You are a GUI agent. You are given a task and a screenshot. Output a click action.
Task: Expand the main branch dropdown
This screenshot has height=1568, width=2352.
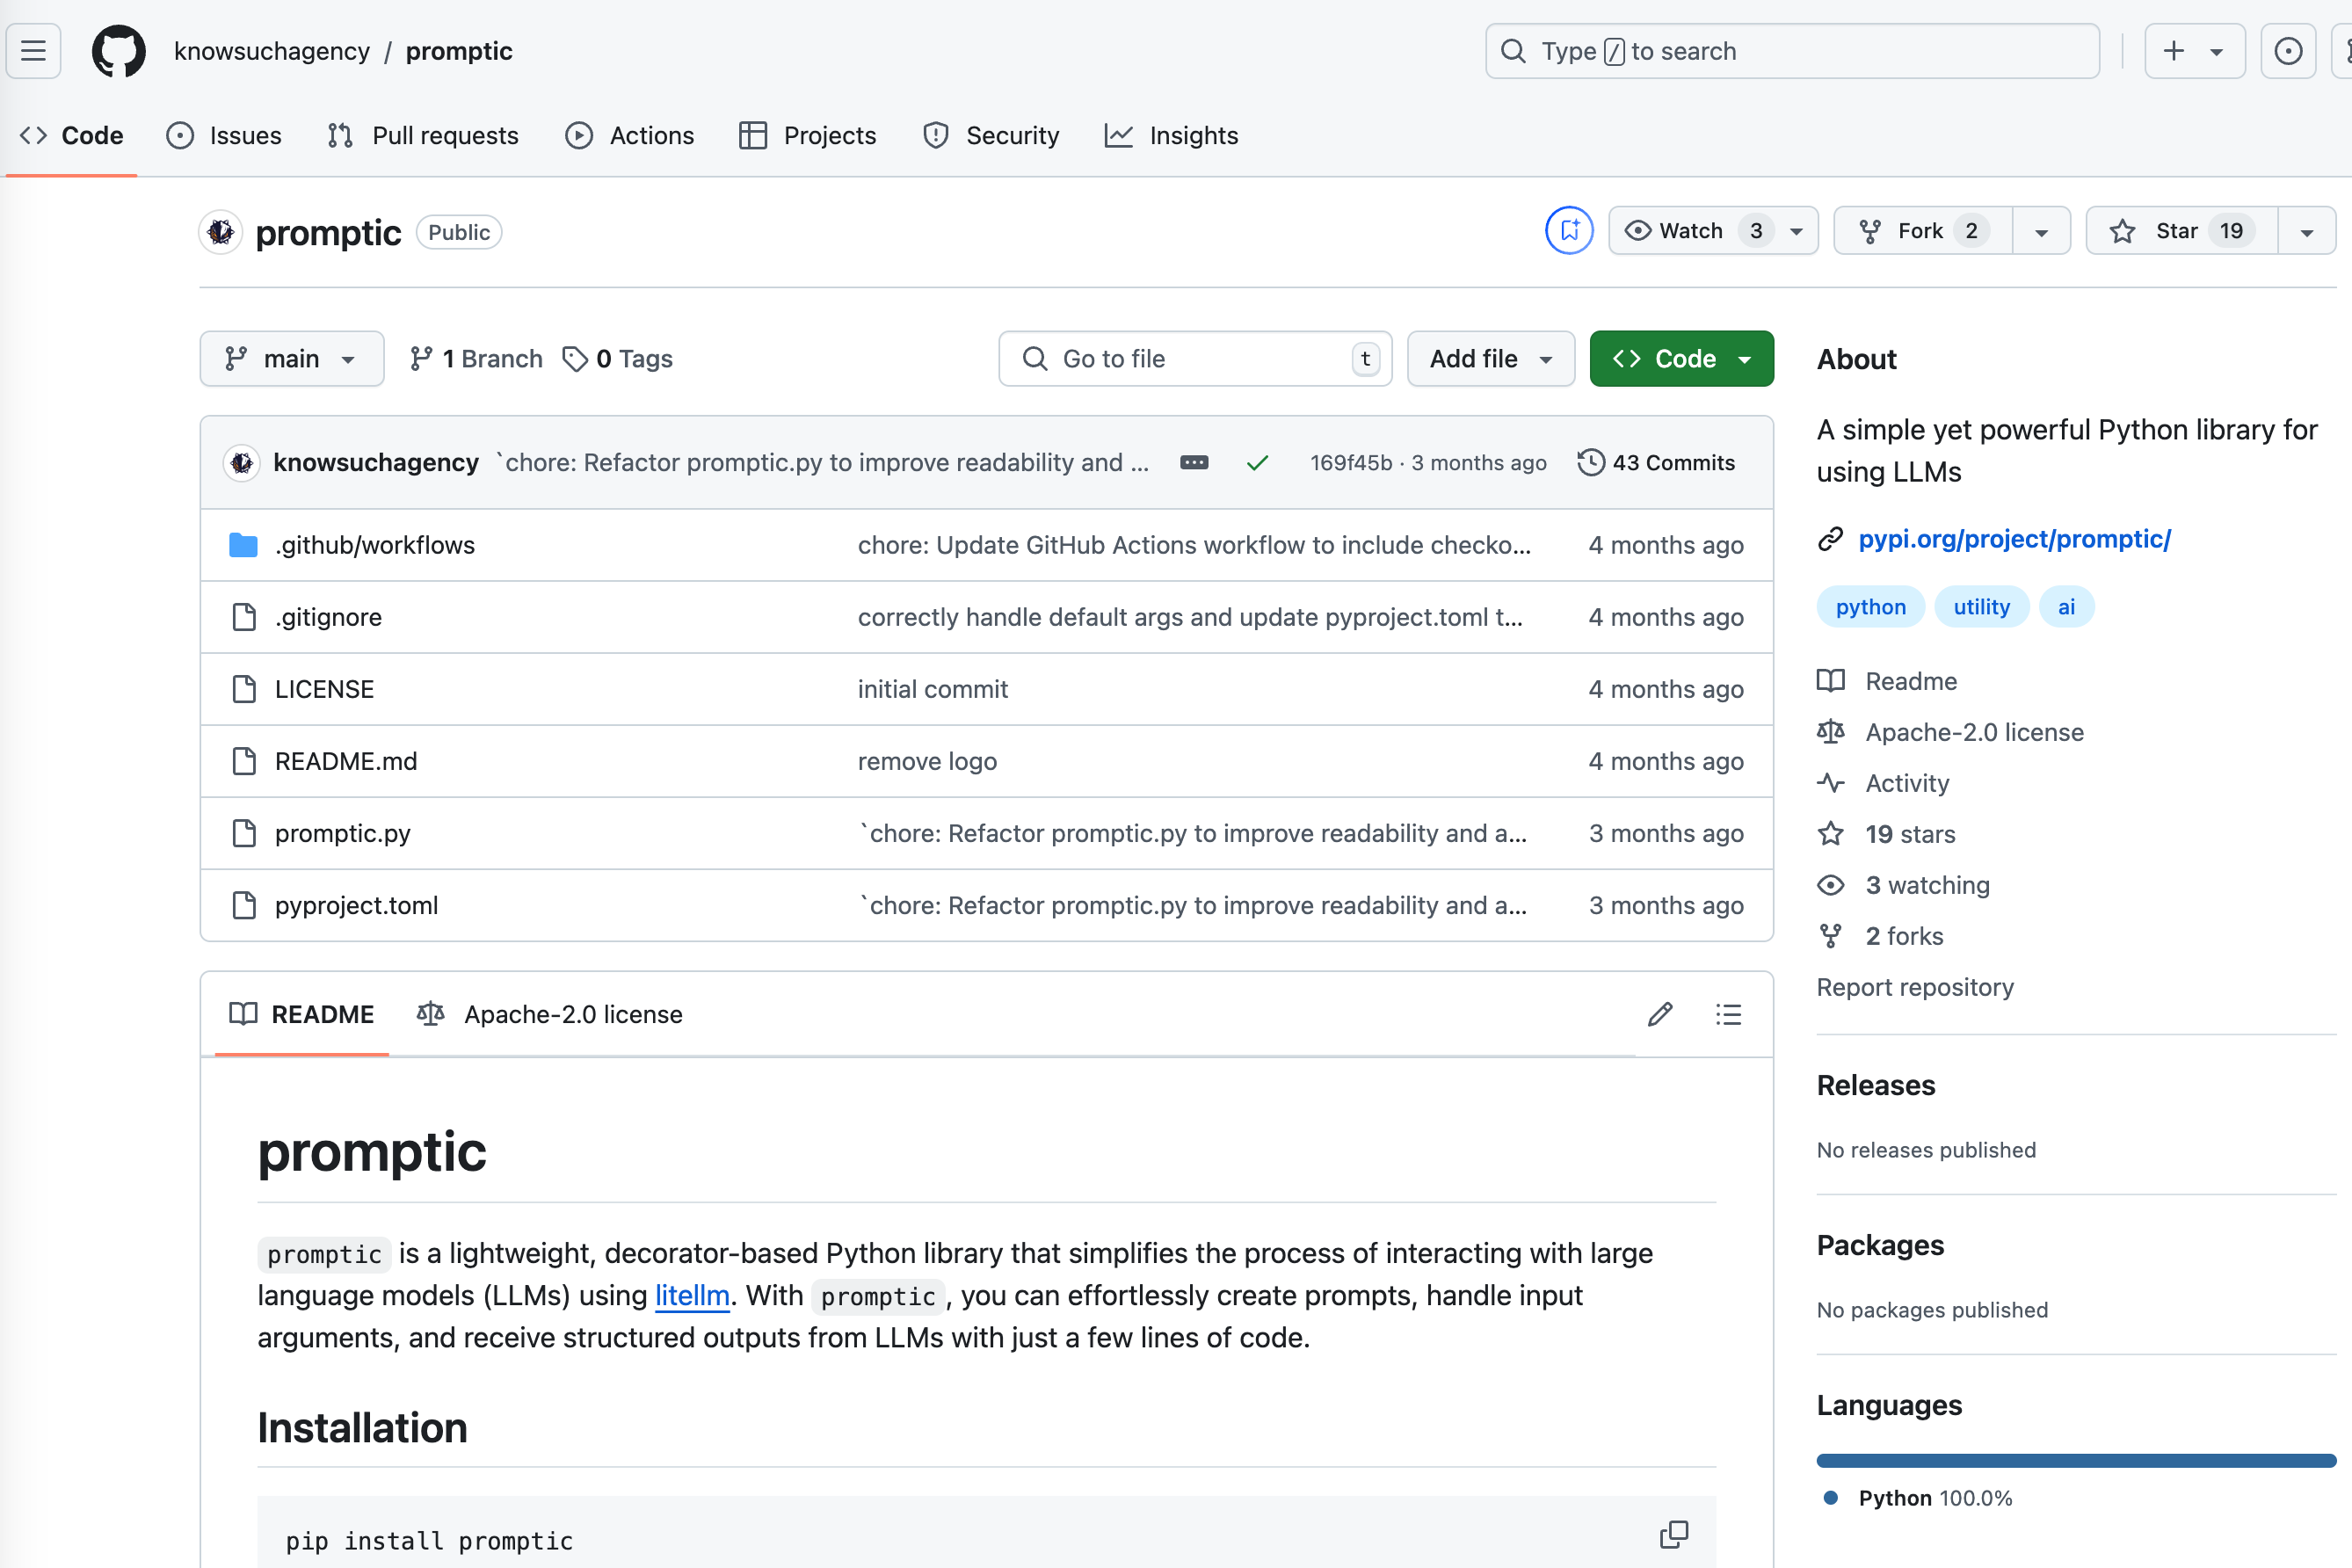[291, 359]
